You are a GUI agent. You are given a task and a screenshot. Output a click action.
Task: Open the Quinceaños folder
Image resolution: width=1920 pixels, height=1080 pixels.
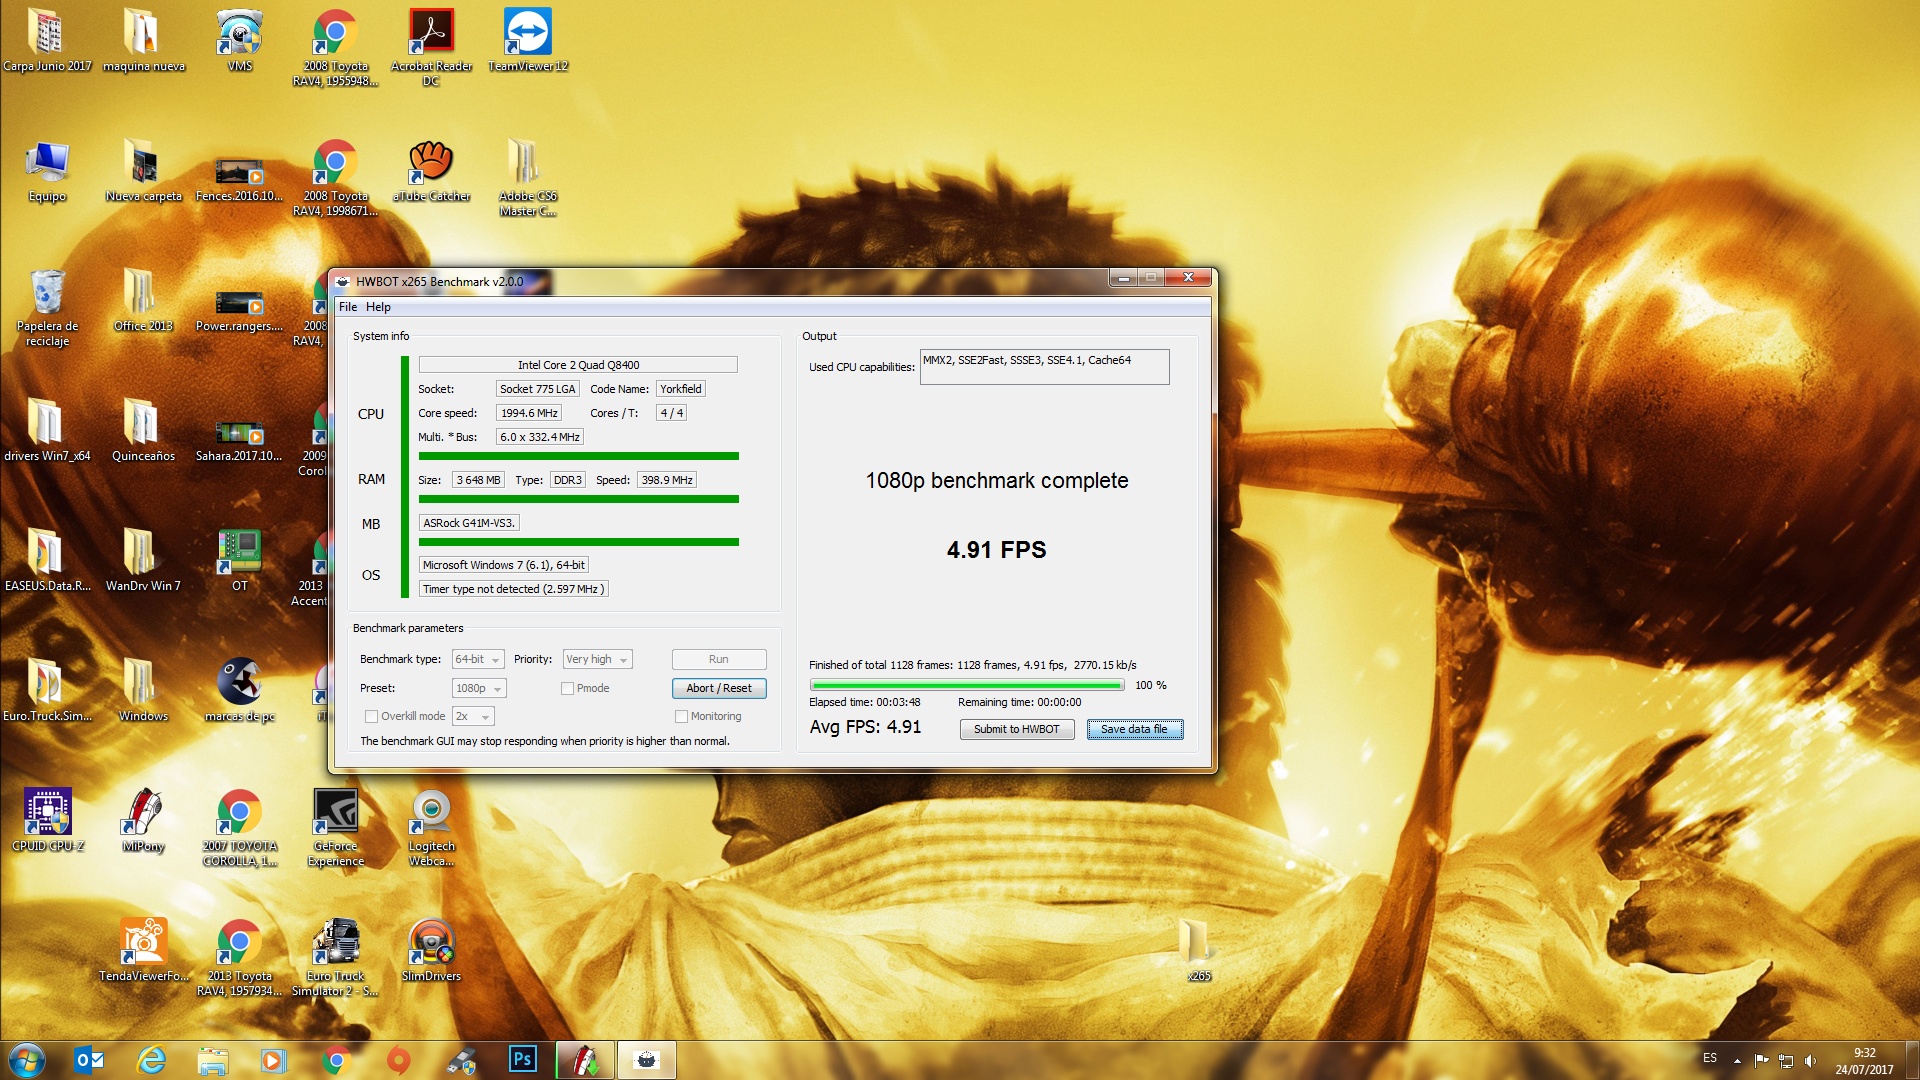click(x=143, y=431)
